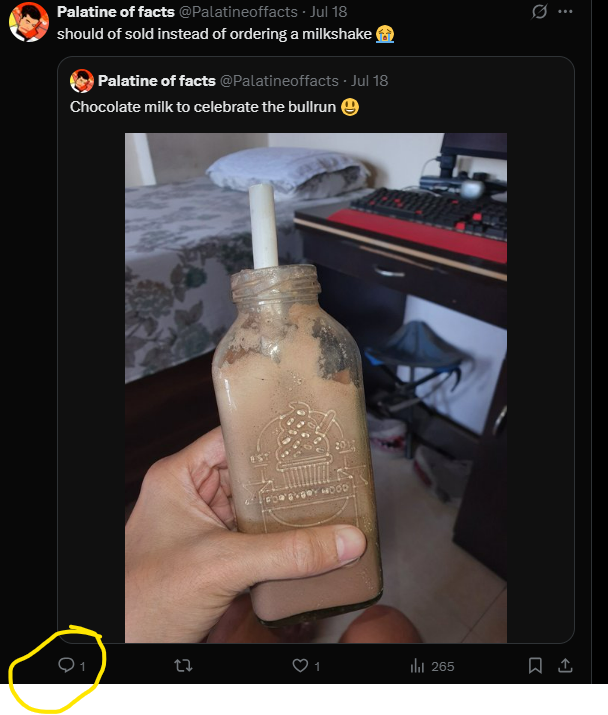Click the 265 views count

tap(442, 667)
